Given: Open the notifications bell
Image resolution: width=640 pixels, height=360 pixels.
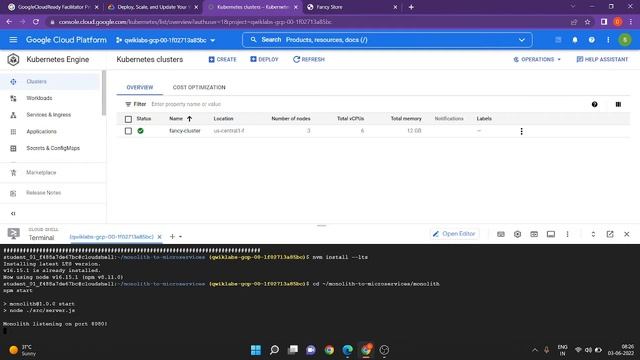Looking at the screenshot, I should 575,40.
